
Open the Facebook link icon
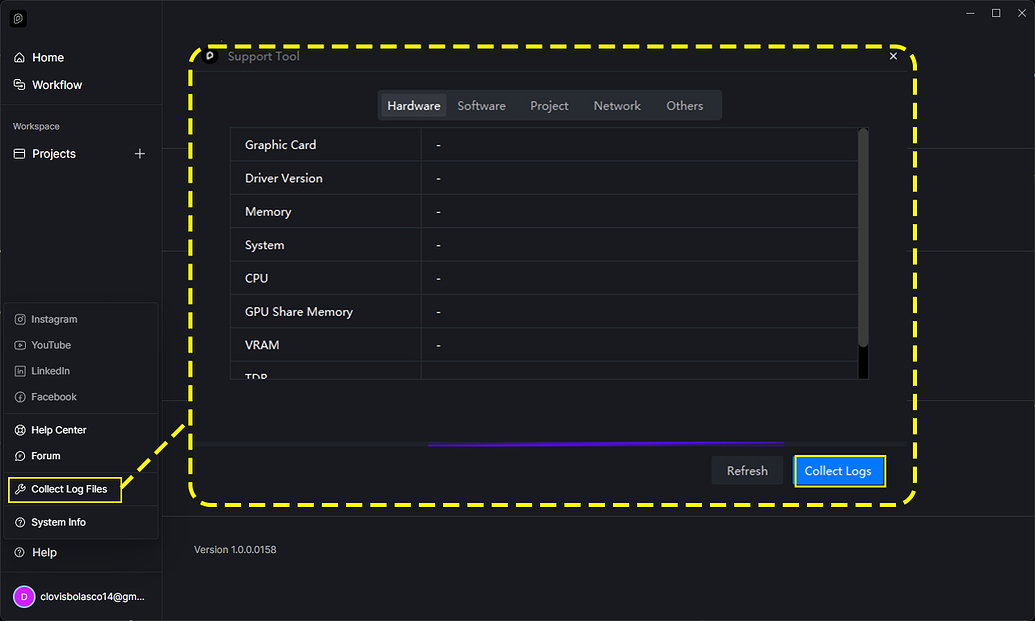coord(18,397)
